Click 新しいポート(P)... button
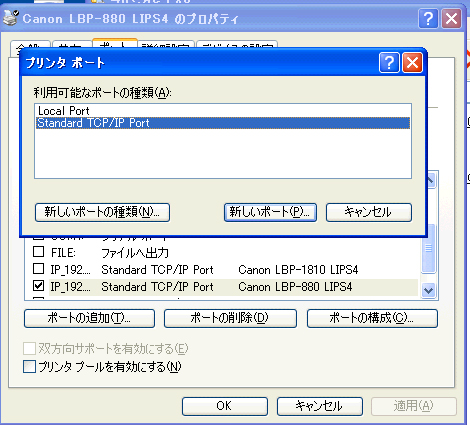The height and width of the screenshot is (425, 470). point(270,212)
